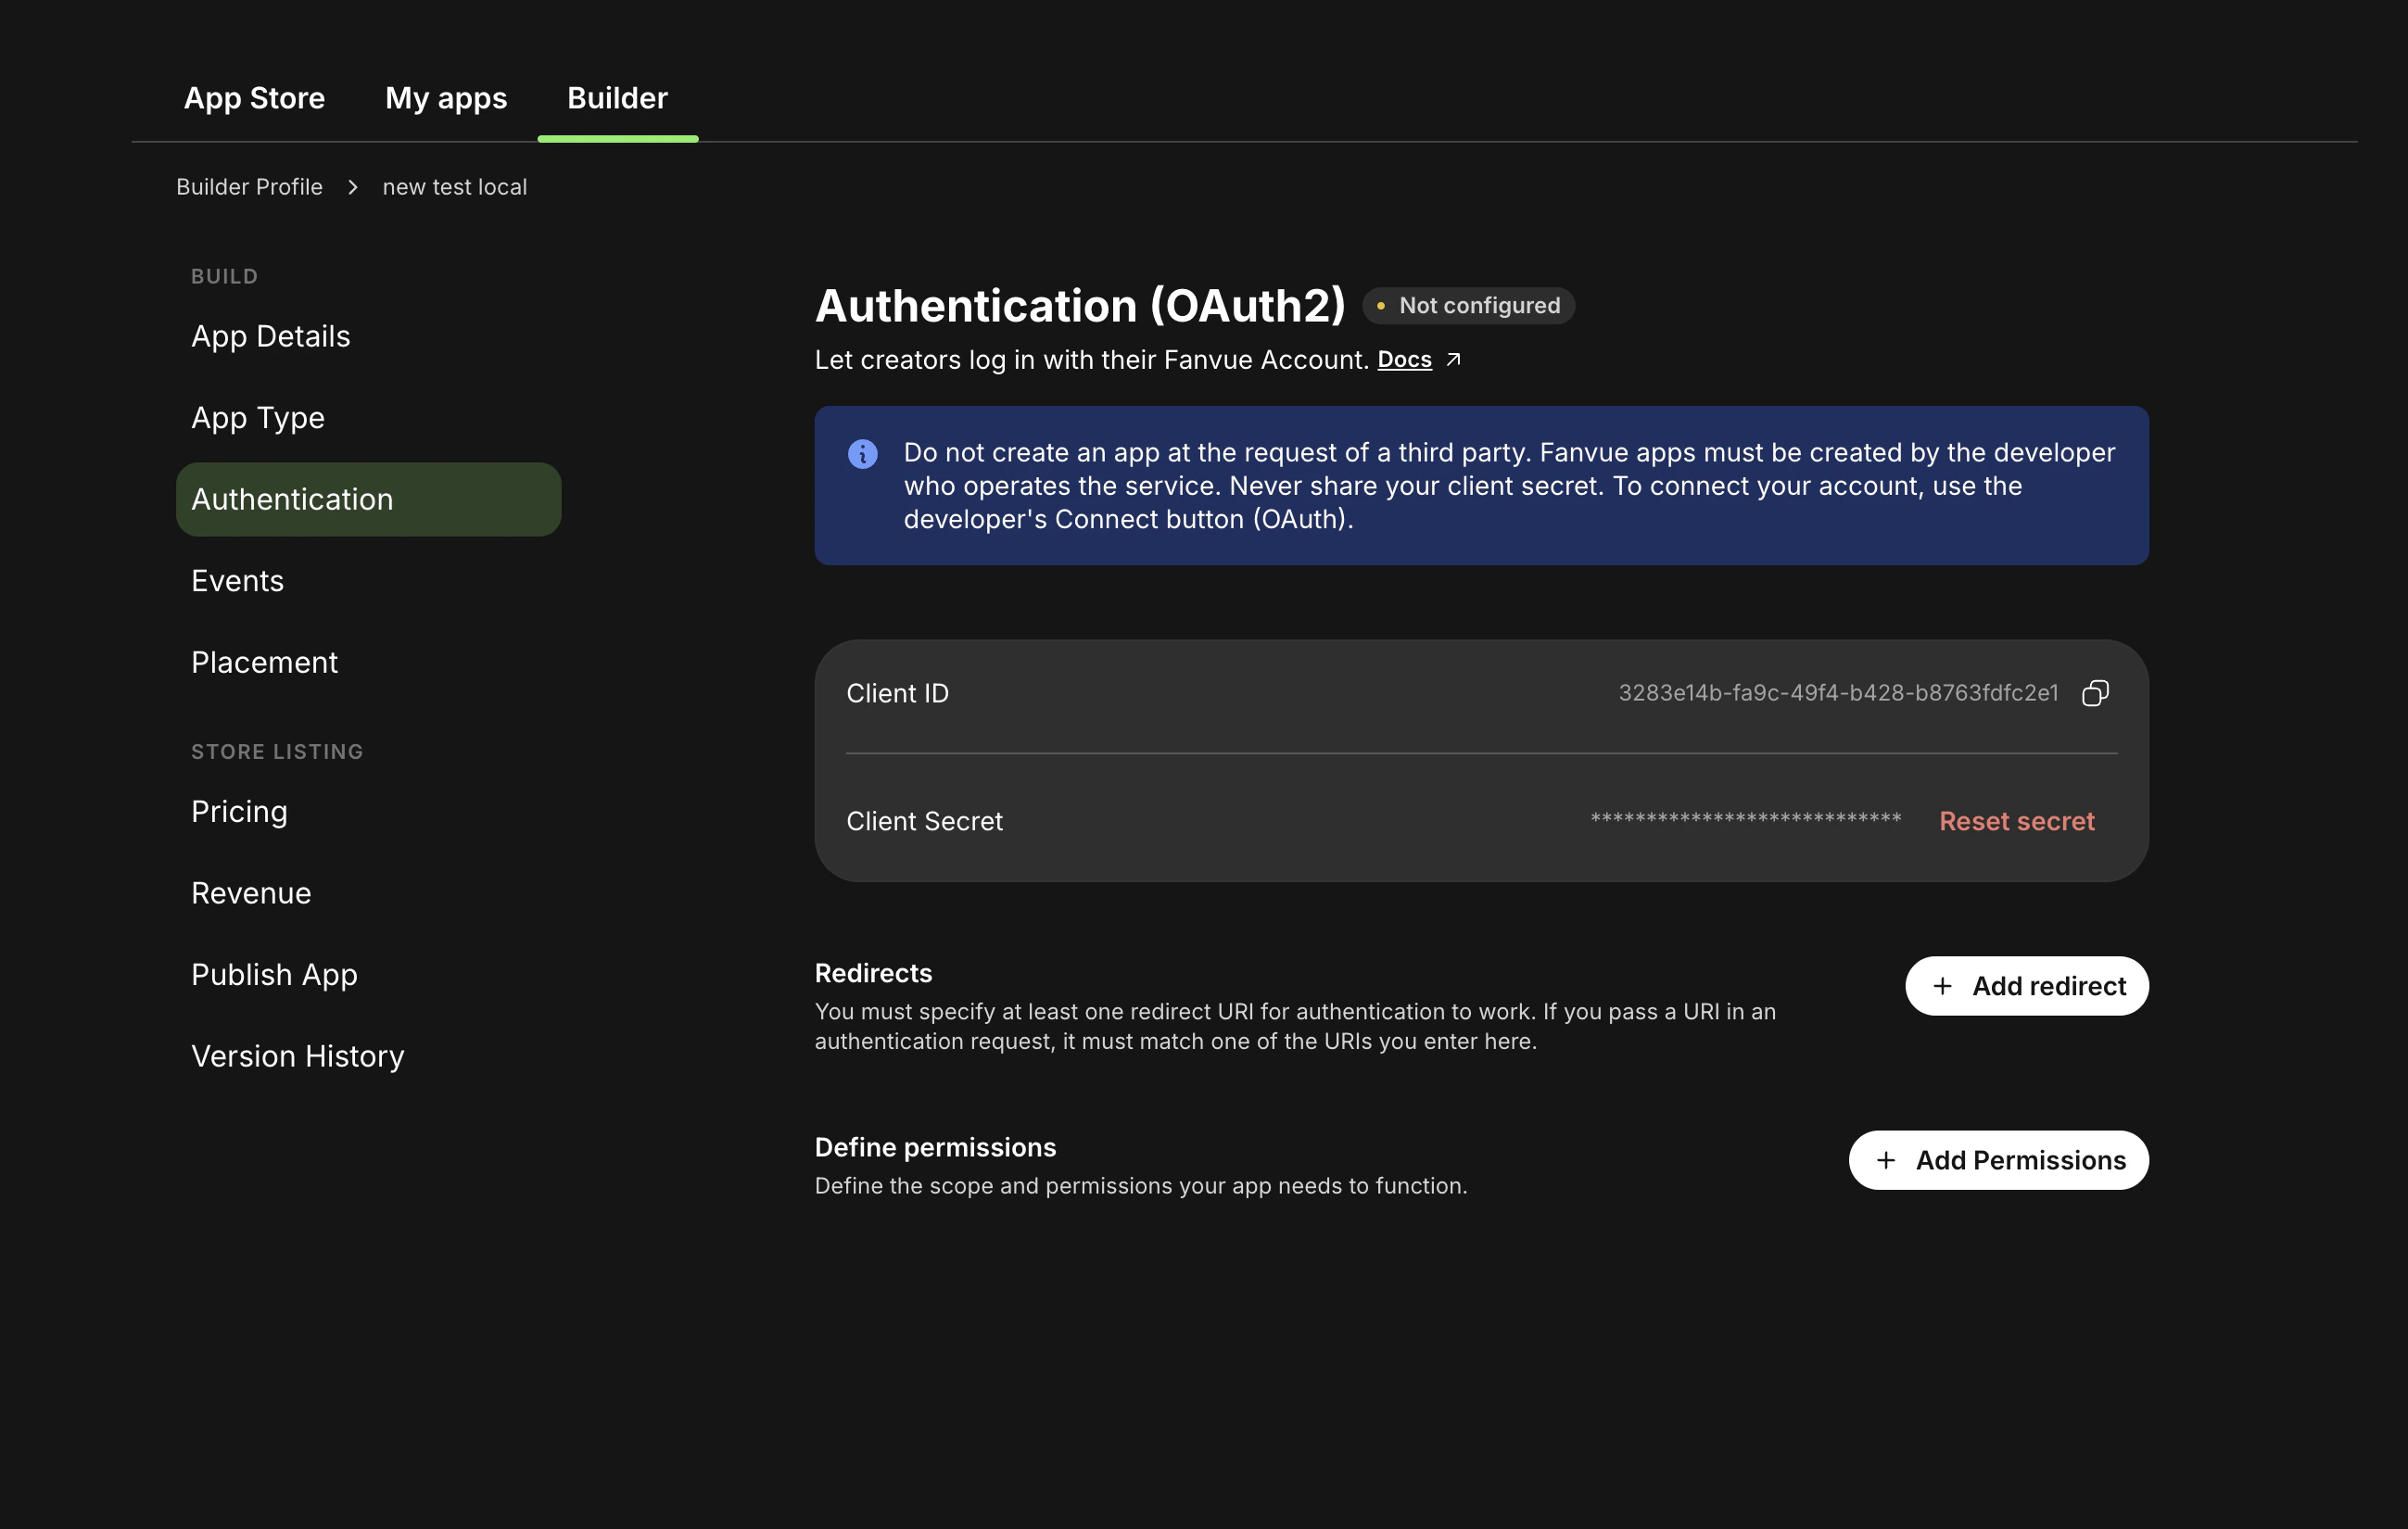This screenshot has width=2408, height=1529.
Task: Click Reset secret
Action: click(x=2016, y=821)
